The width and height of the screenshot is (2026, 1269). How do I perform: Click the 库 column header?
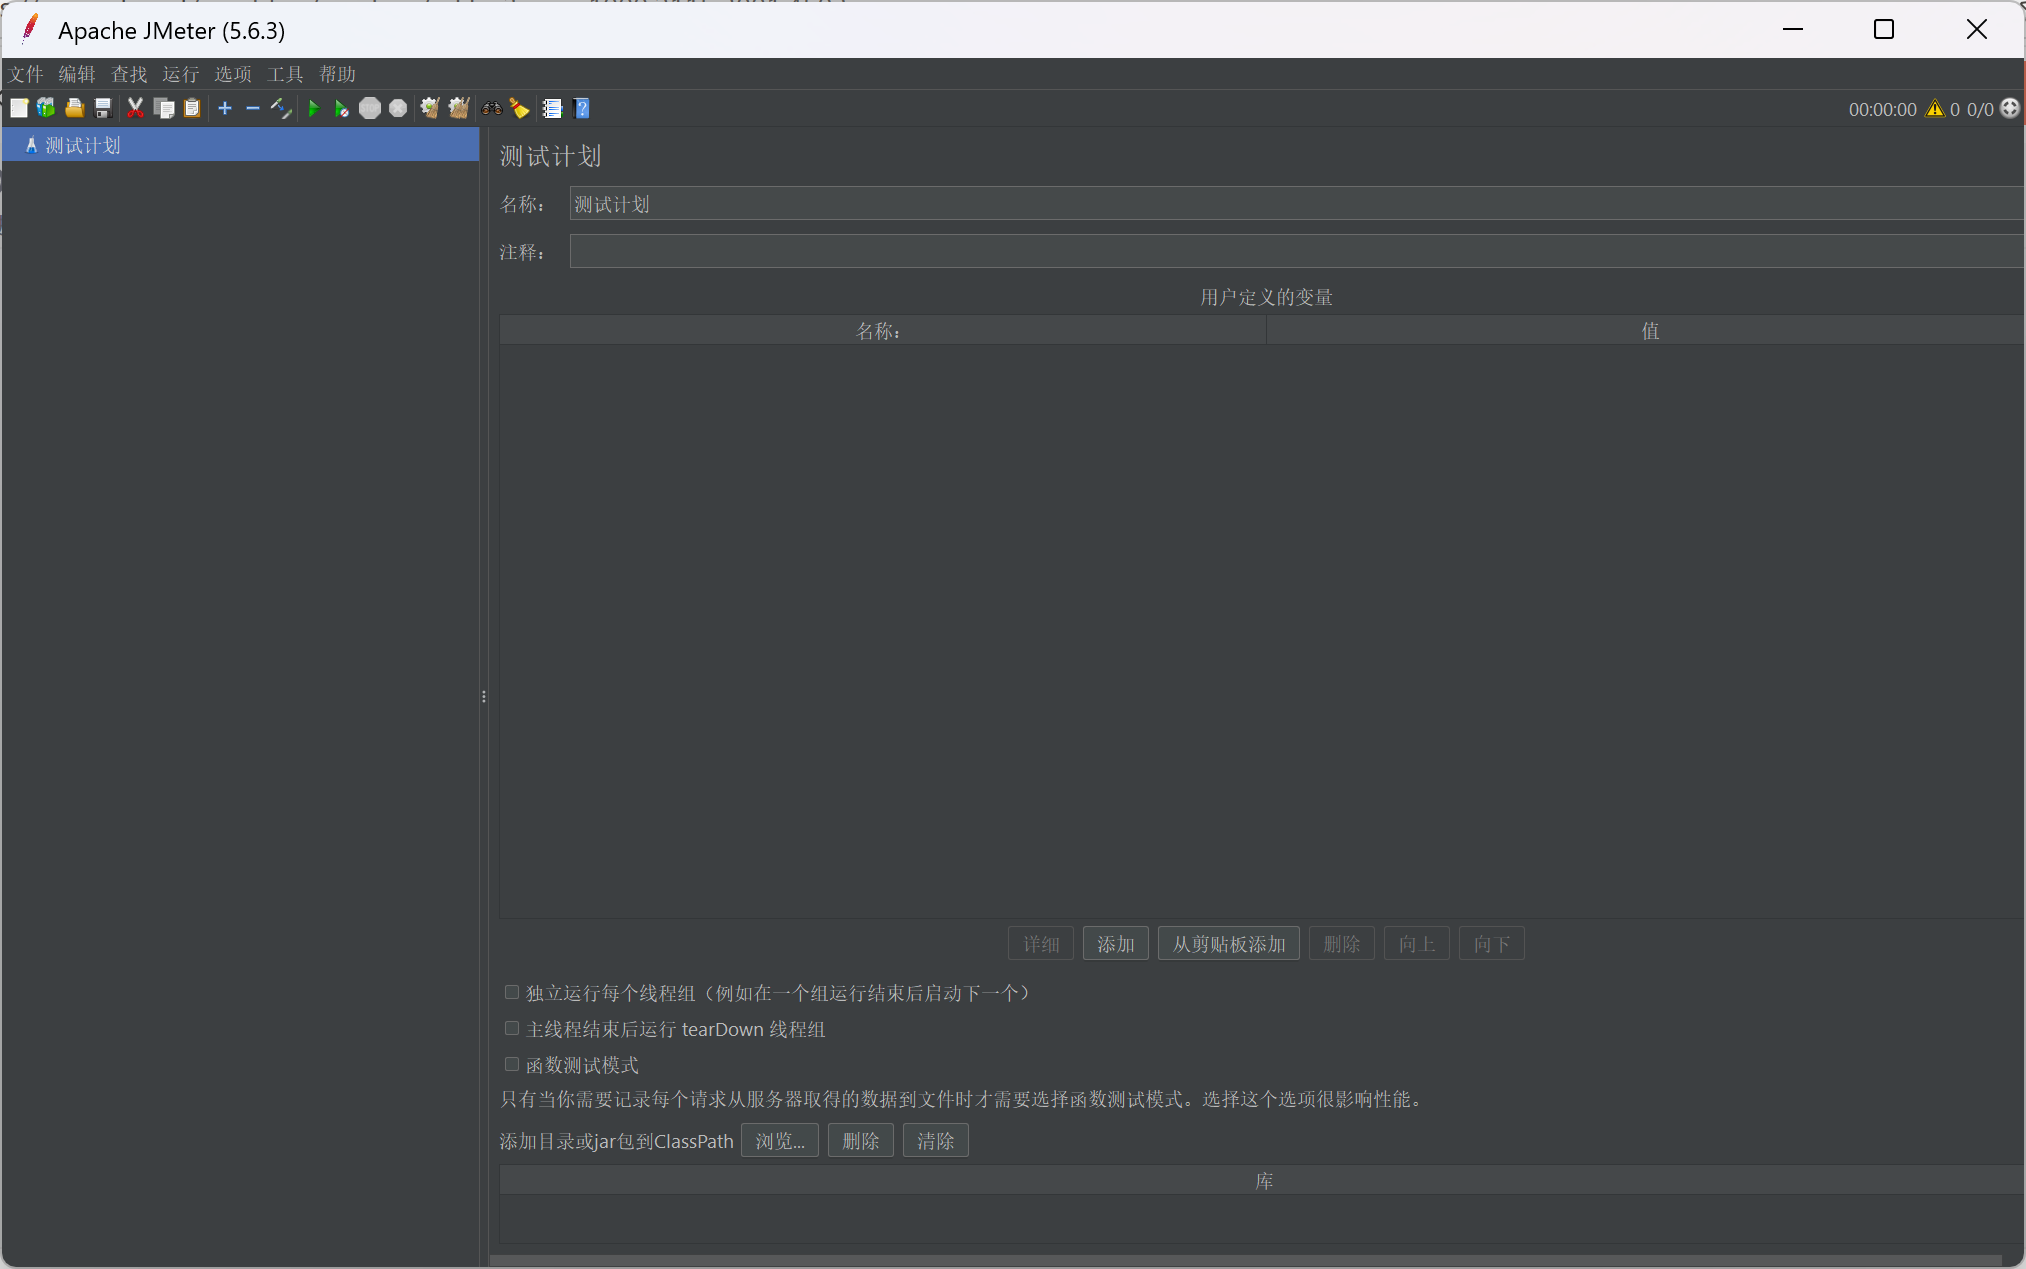click(1262, 1181)
